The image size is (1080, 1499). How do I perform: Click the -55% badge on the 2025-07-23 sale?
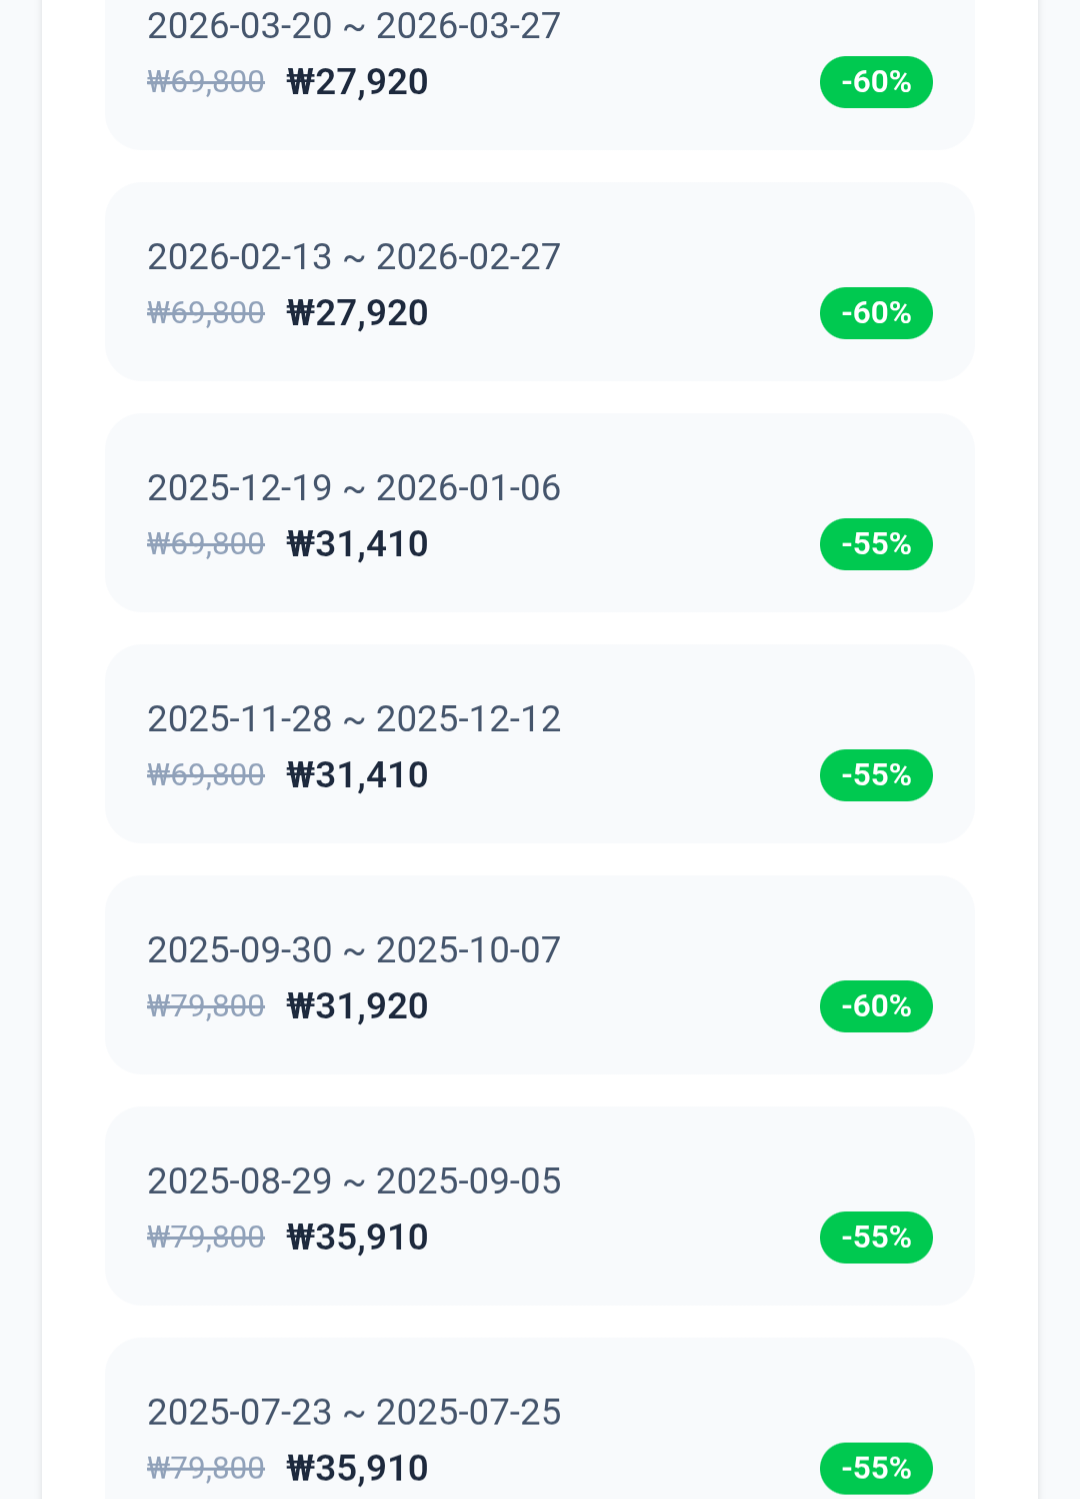click(876, 1468)
